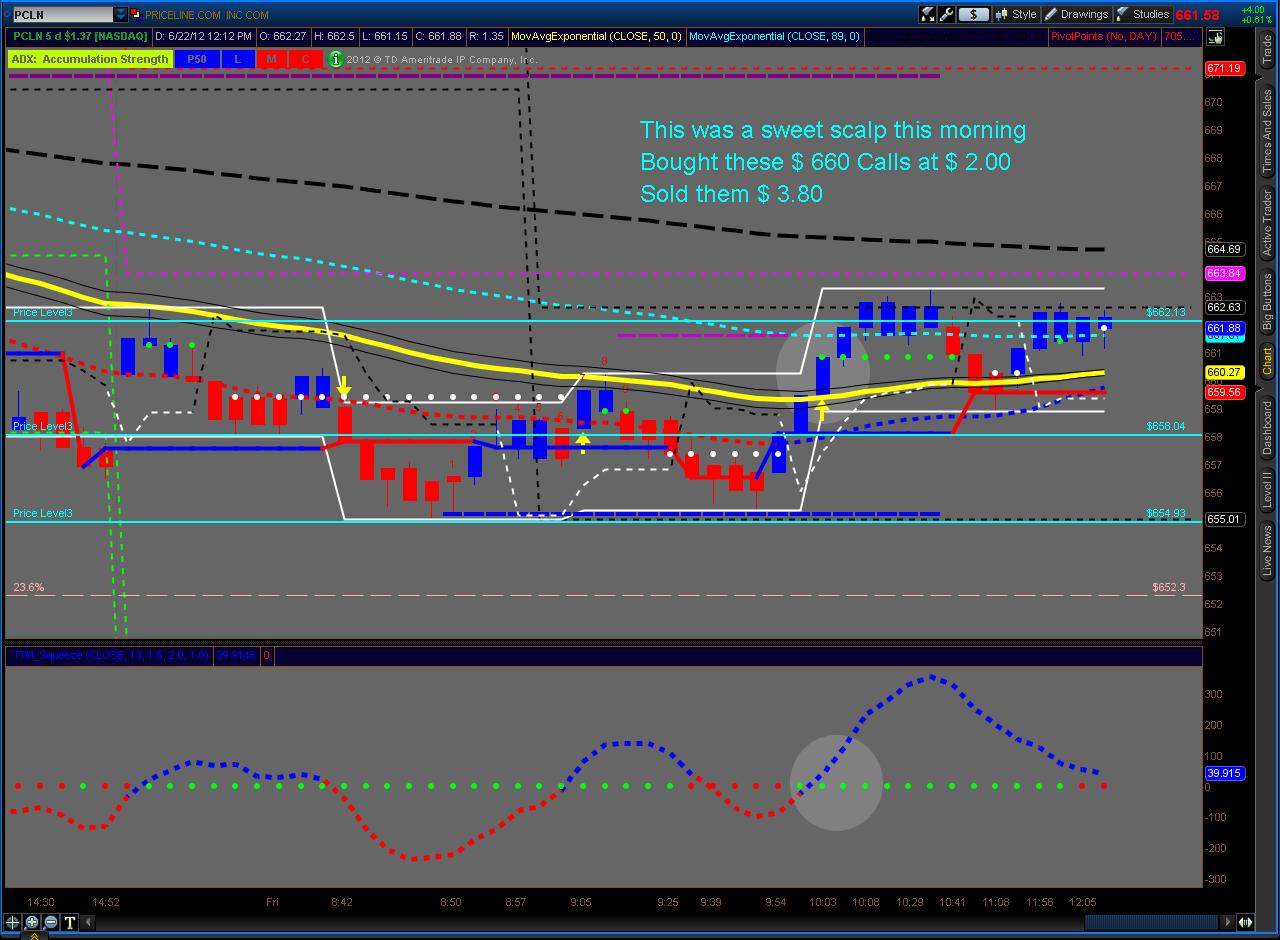1280x940 pixels.
Task: Click the colored squares link icon
Action: point(136,14)
